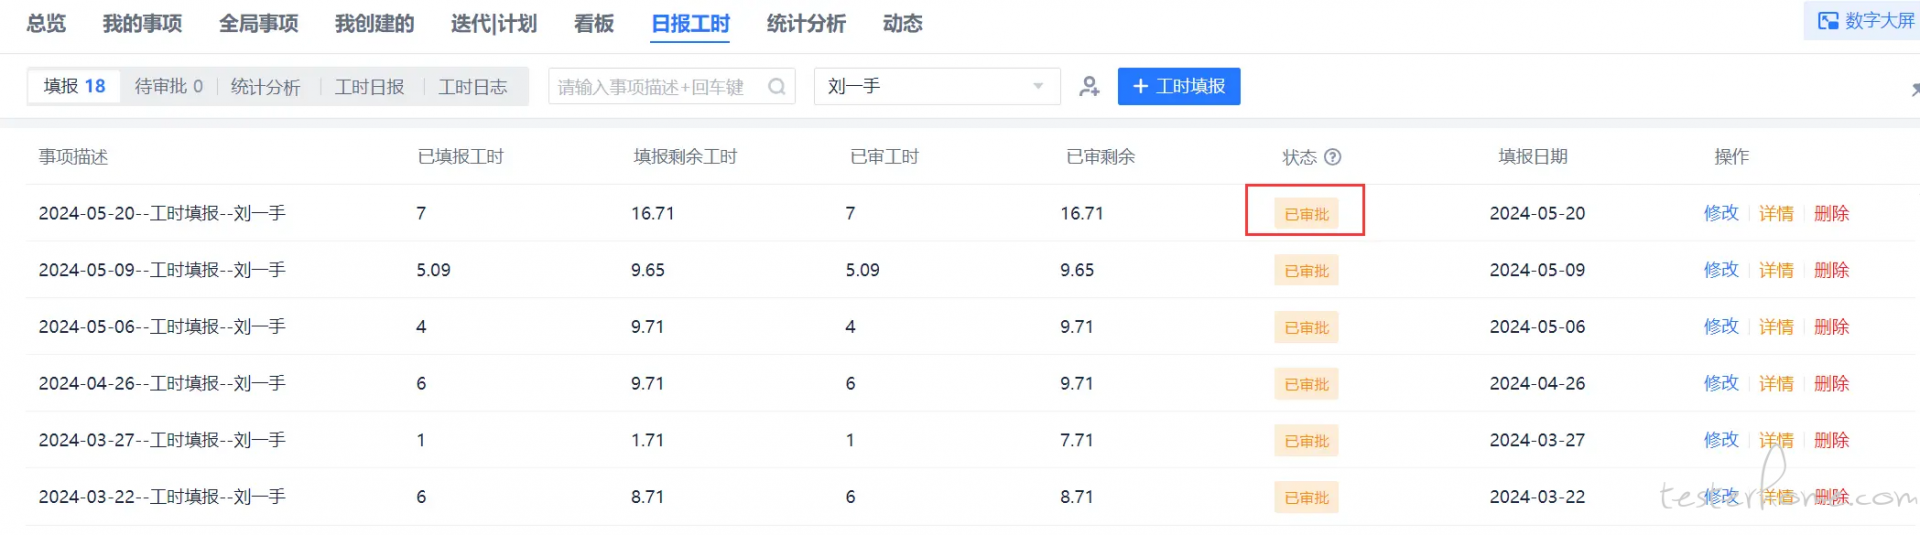1920x535 pixels.
Task: Select the 待审批 0 sub-tab
Action: pyautogui.click(x=168, y=87)
